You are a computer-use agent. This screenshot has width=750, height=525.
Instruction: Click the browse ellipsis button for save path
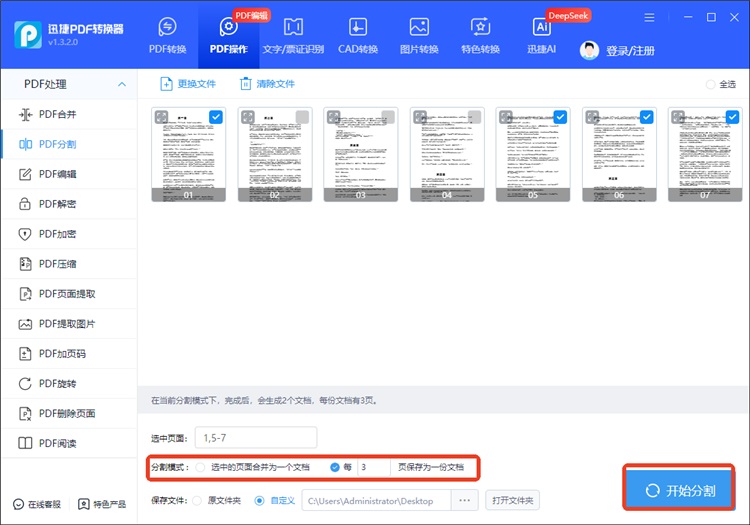point(463,500)
